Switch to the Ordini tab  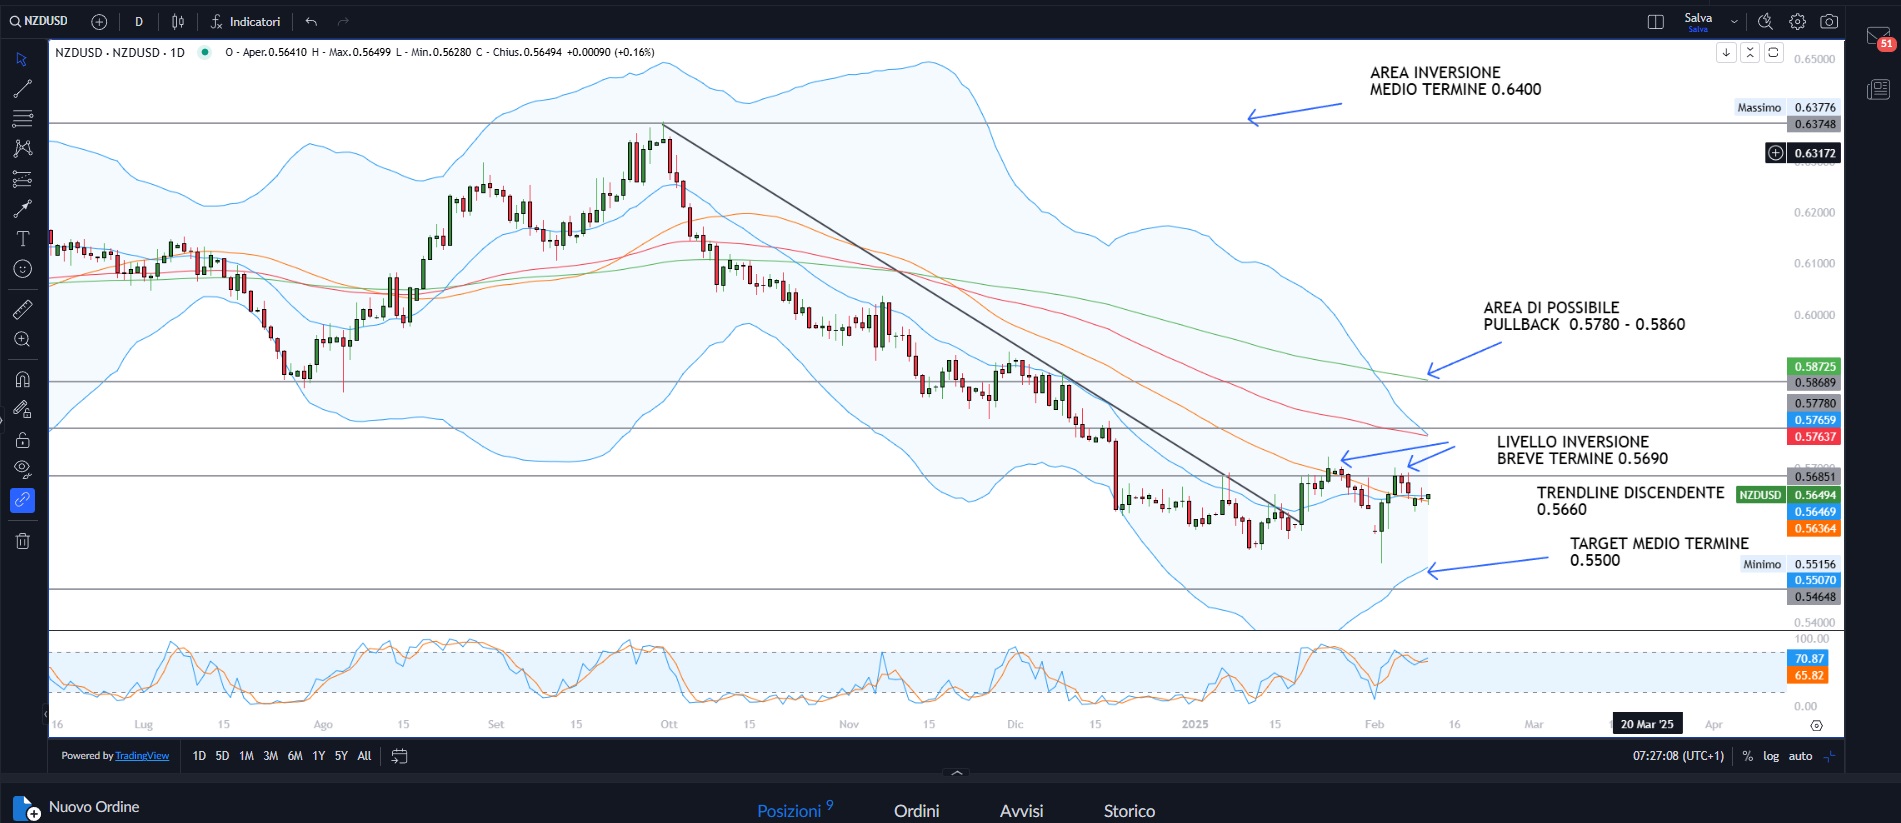click(916, 810)
